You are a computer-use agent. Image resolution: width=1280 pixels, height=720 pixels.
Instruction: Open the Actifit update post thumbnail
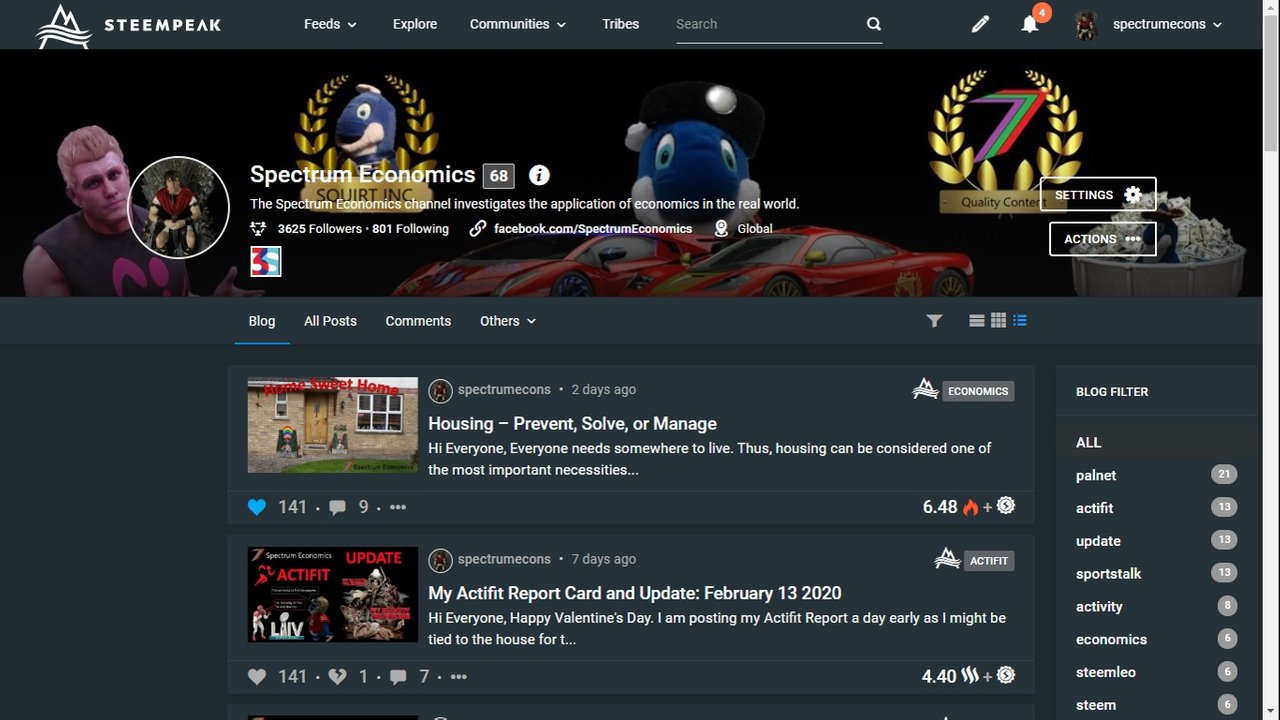pyautogui.click(x=333, y=594)
